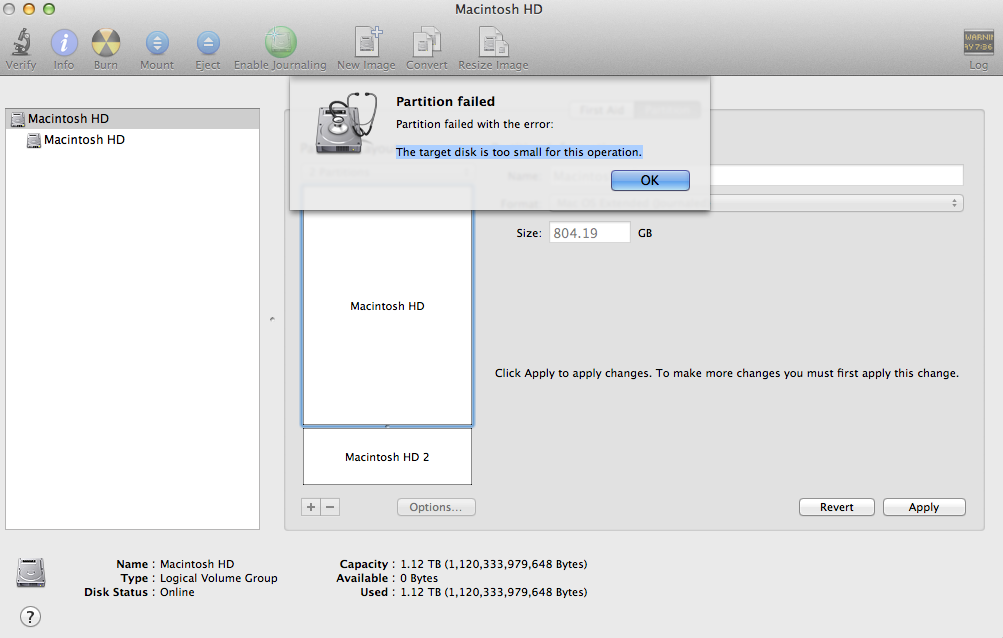The width and height of the screenshot is (1003, 638).
Task: Click the Available 0 Bytes value
Action: 419,578
